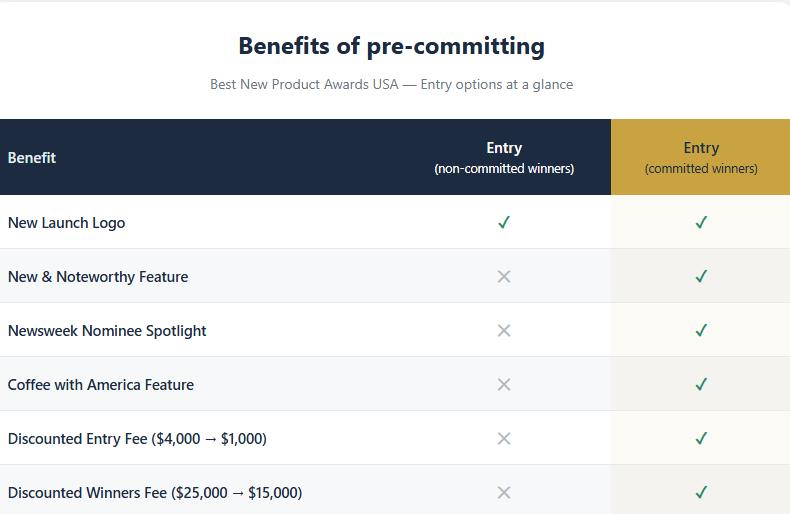790x514 pixels.
Task: Select the Benefit column header
Action: [x=32, y=158]
